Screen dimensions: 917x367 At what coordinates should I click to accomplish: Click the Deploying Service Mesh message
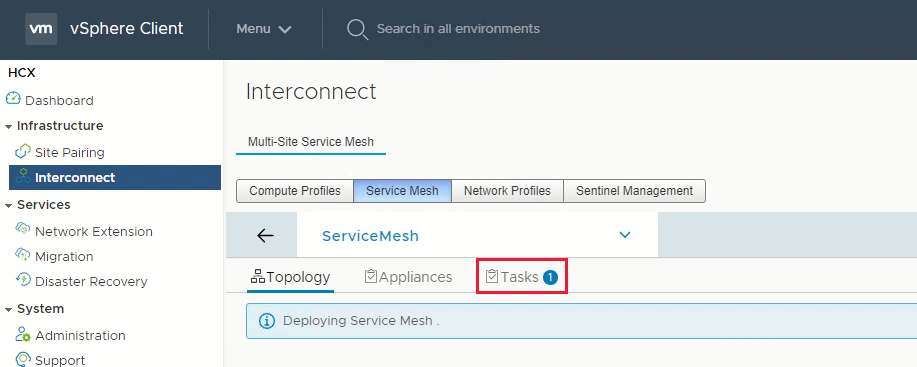coord(361,321)
